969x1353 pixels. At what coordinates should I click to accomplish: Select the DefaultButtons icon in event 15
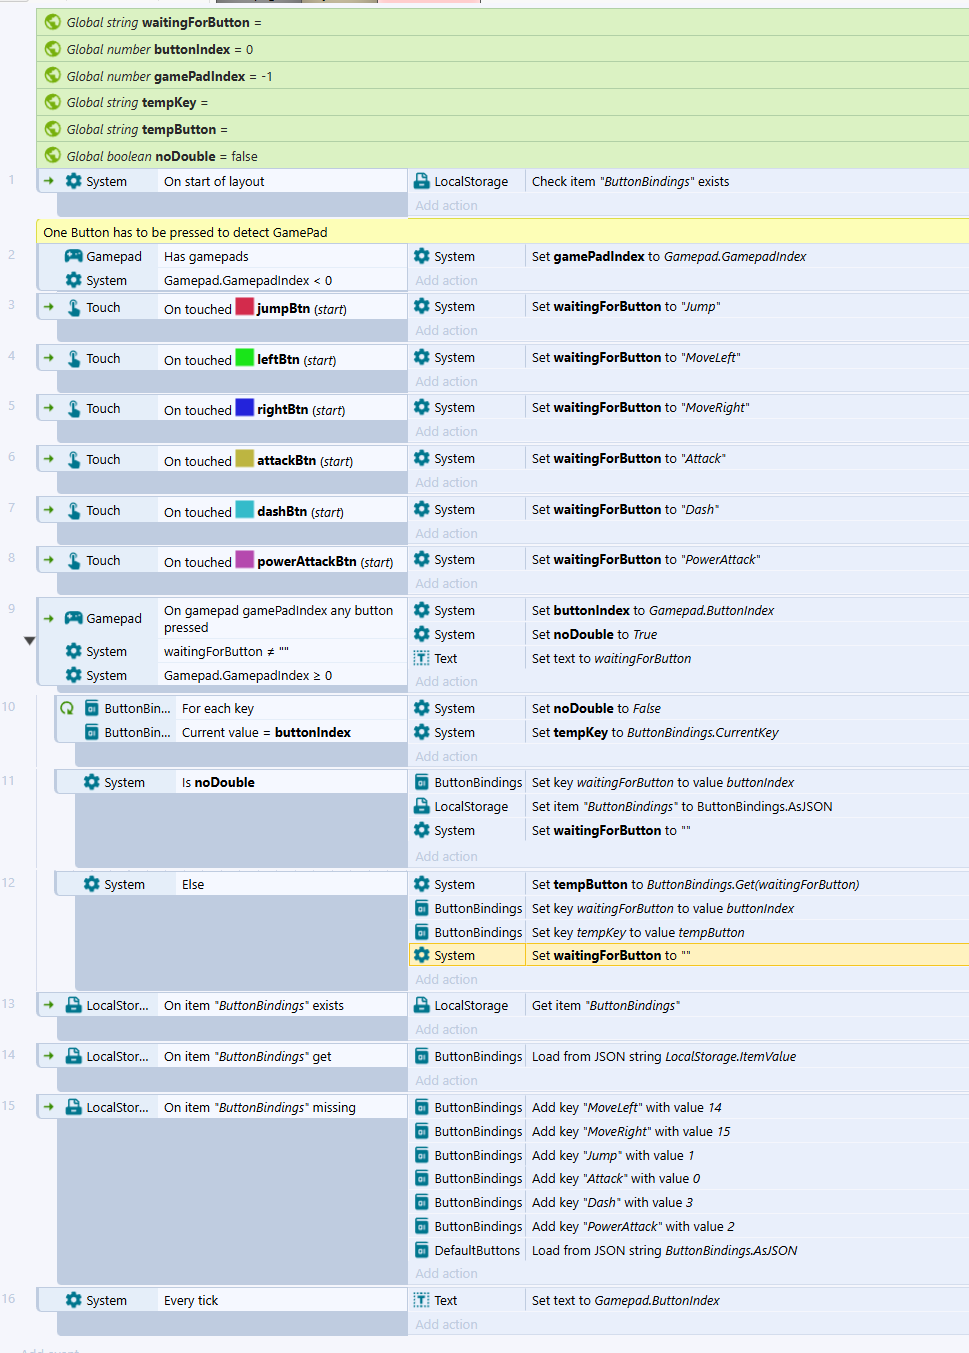coord(422,1250)
